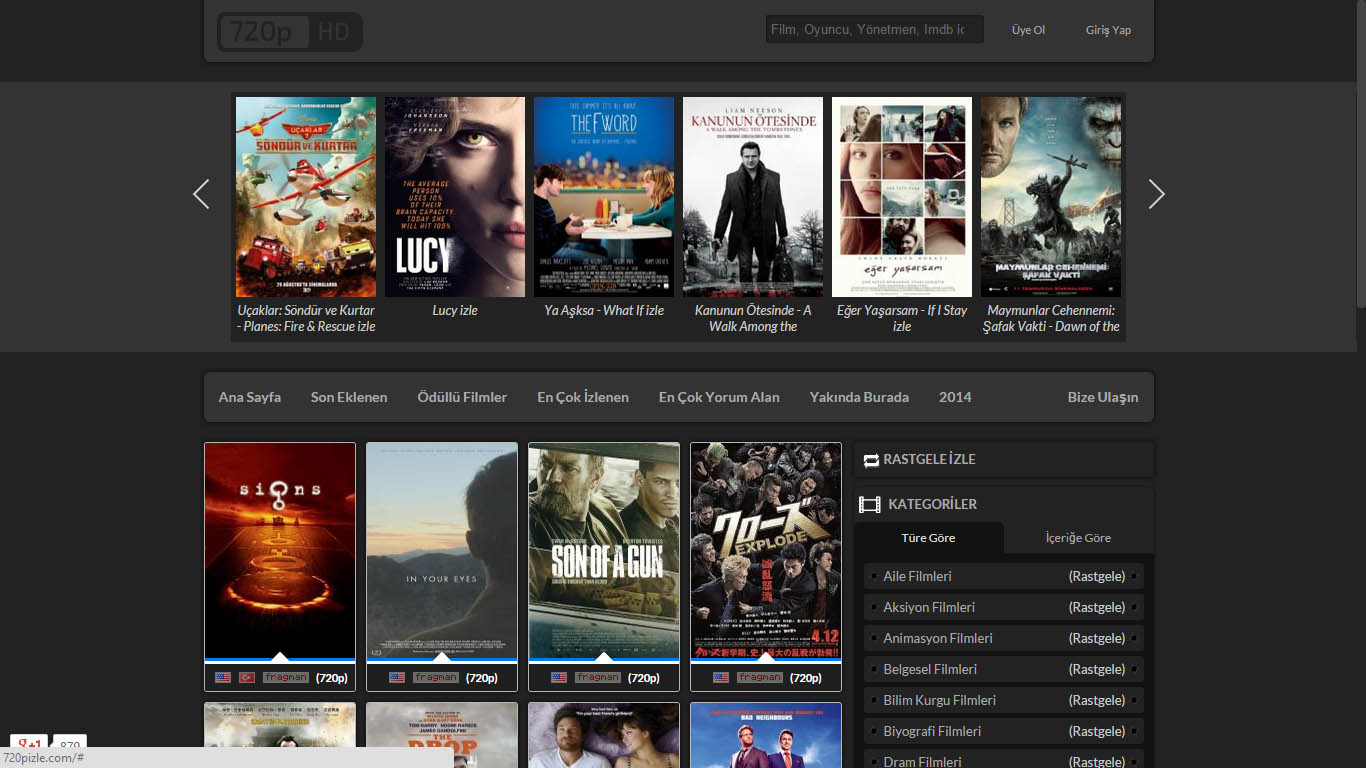The width and height of the screenshot is (1366, 768).
Task: Open the Son Eklenen menu item
Action: [349, 397]
